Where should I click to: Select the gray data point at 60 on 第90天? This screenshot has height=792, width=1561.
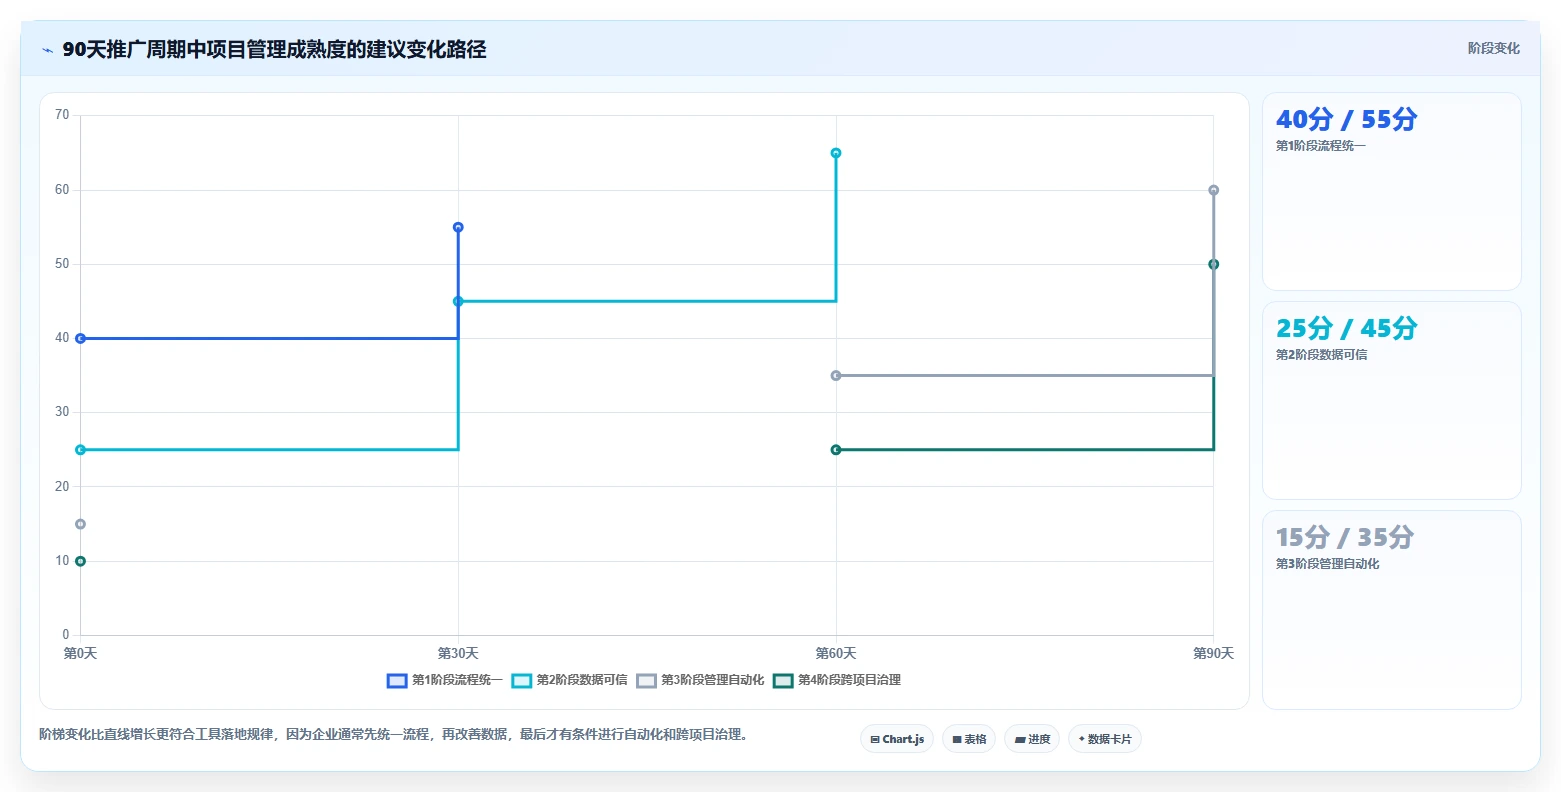[x=1213, y=190]
